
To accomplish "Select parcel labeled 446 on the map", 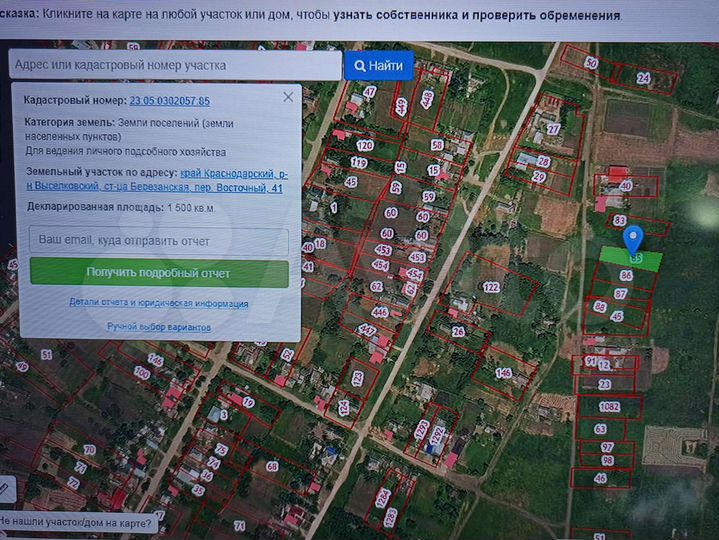I will pyautogui.click(x=380, y=312).
